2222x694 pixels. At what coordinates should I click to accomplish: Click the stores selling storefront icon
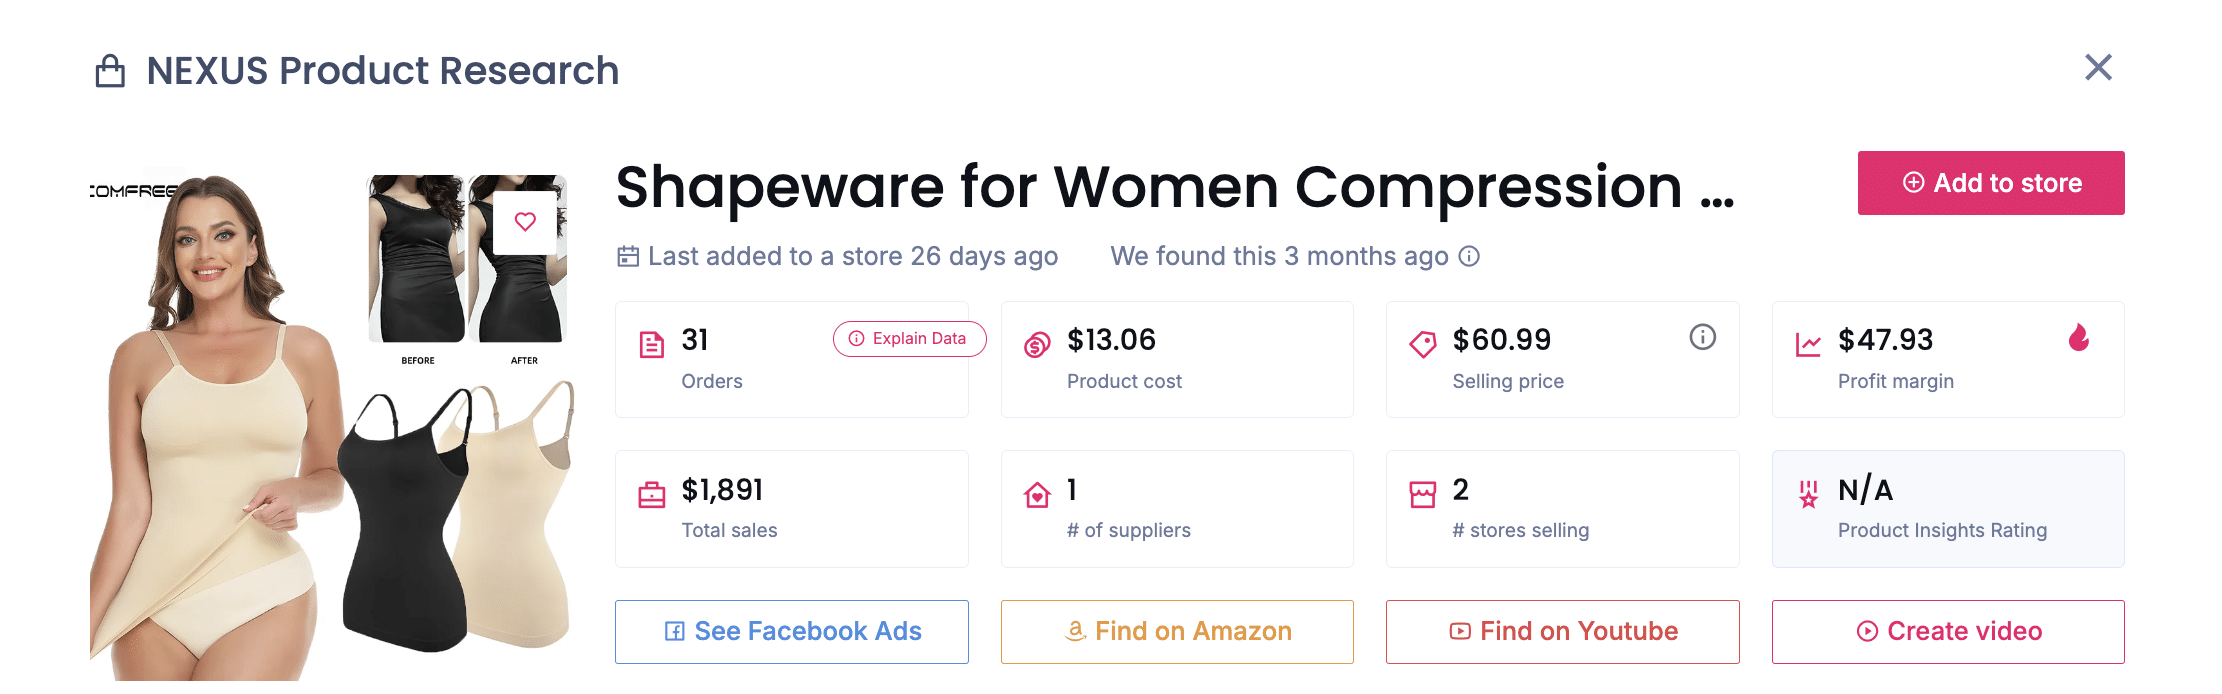(1422, 495)
